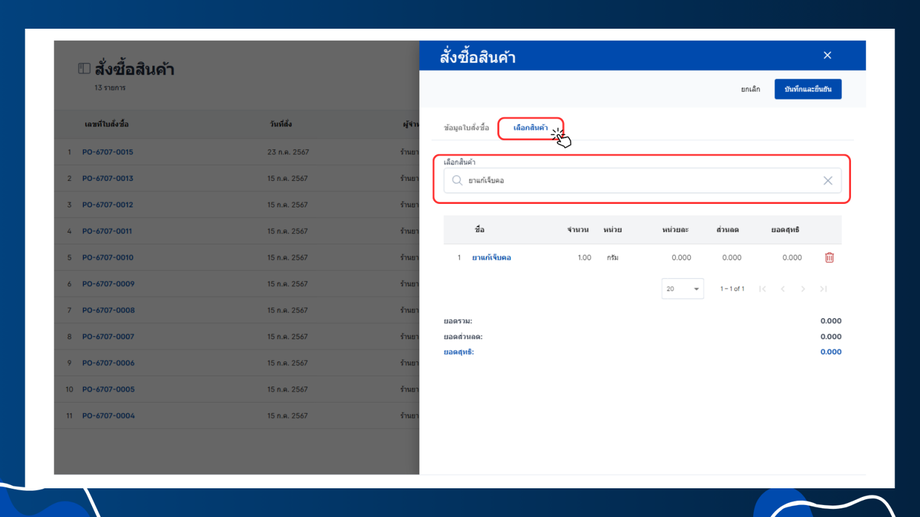The height and width of the screenshot is (517, 920).
Task: Click the ชื่อ column header
Action: 480,229
